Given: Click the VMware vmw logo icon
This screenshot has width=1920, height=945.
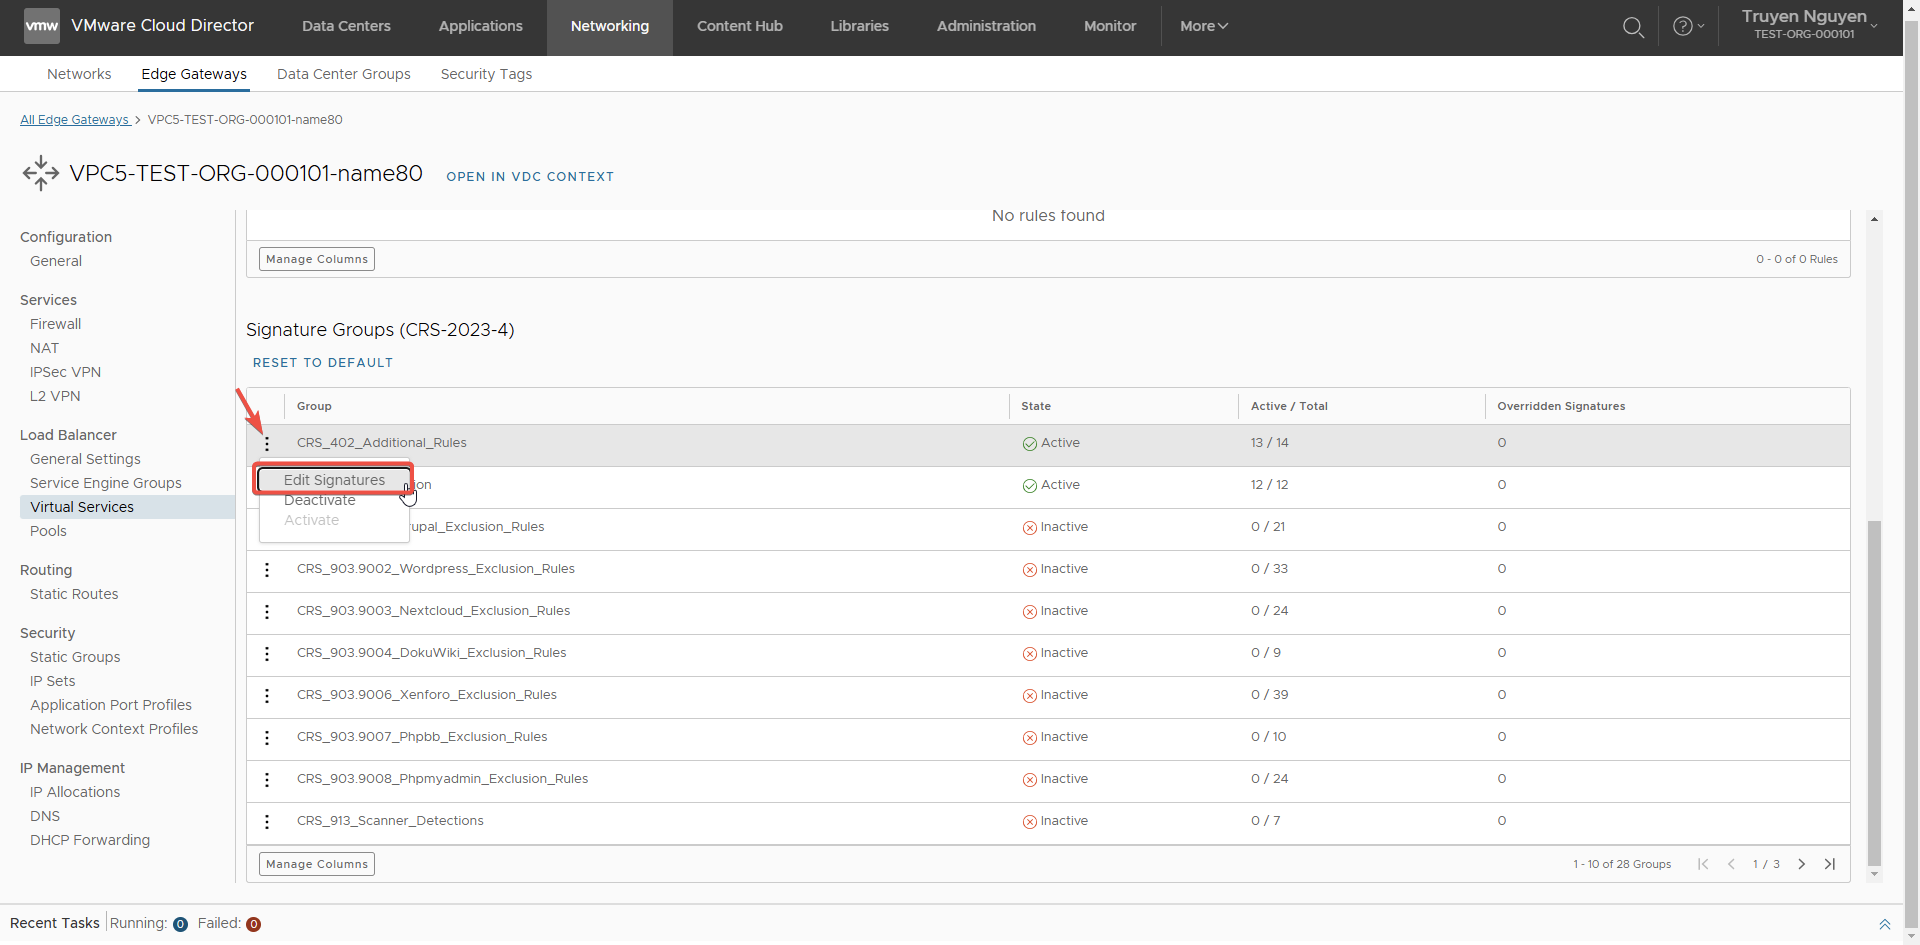Looking at the screenshot, I should click(x=41, y=26).
